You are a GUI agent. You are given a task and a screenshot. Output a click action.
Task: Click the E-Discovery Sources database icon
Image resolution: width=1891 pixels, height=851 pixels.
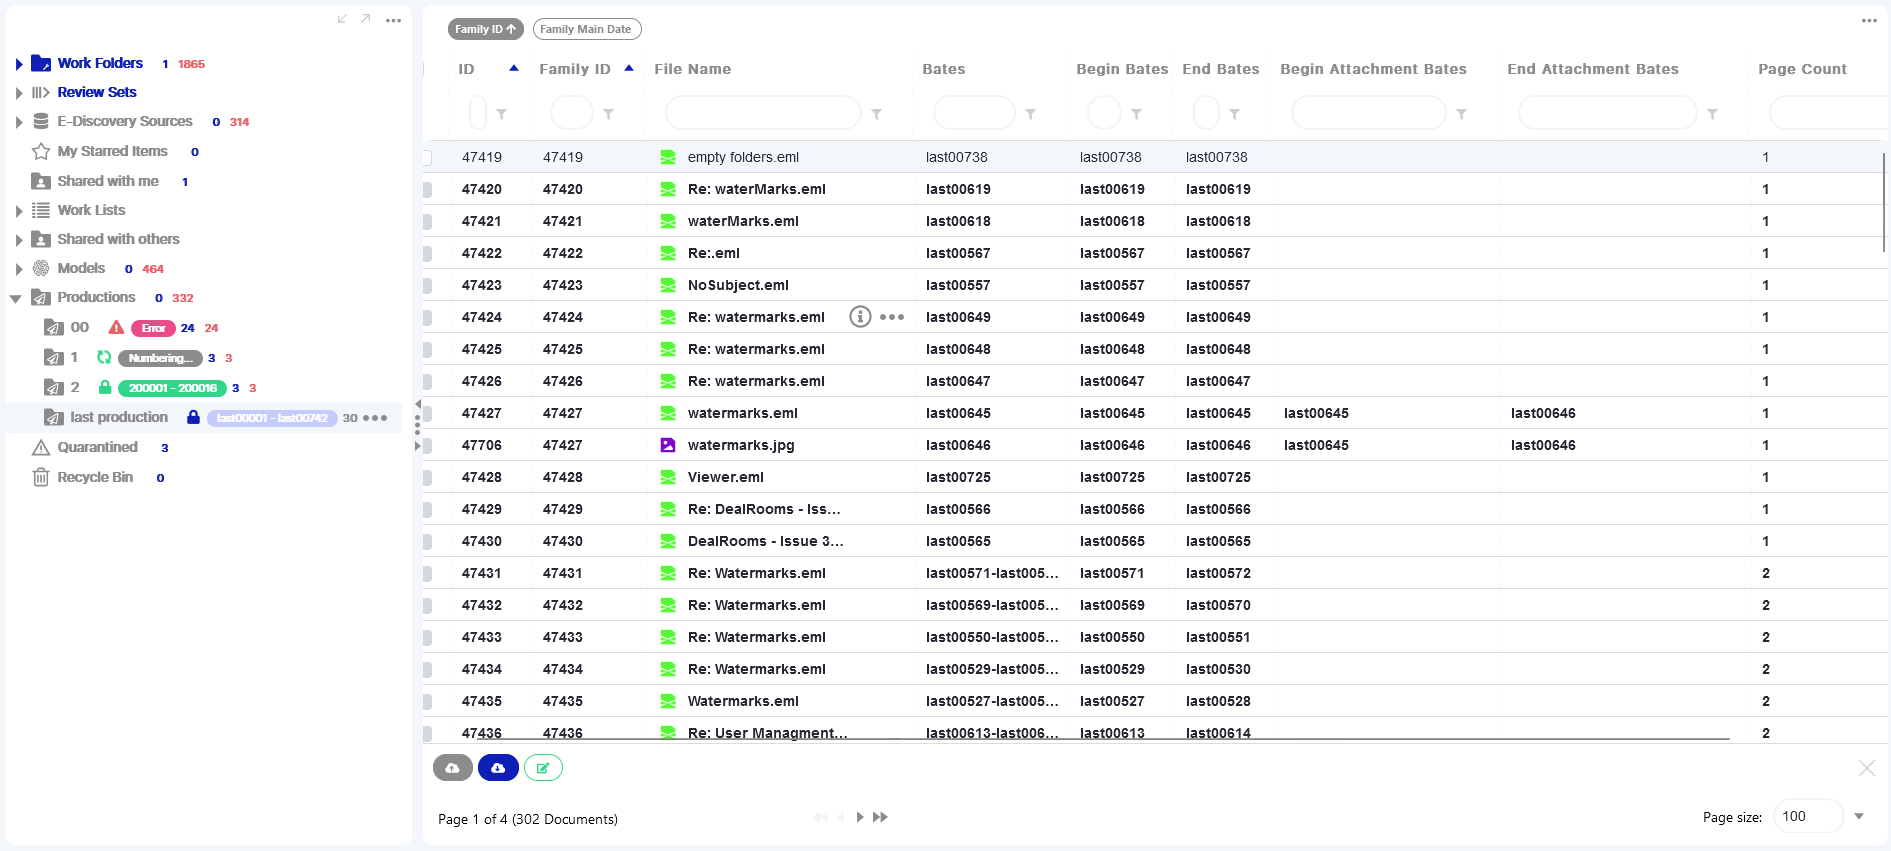tap(41, 121)
